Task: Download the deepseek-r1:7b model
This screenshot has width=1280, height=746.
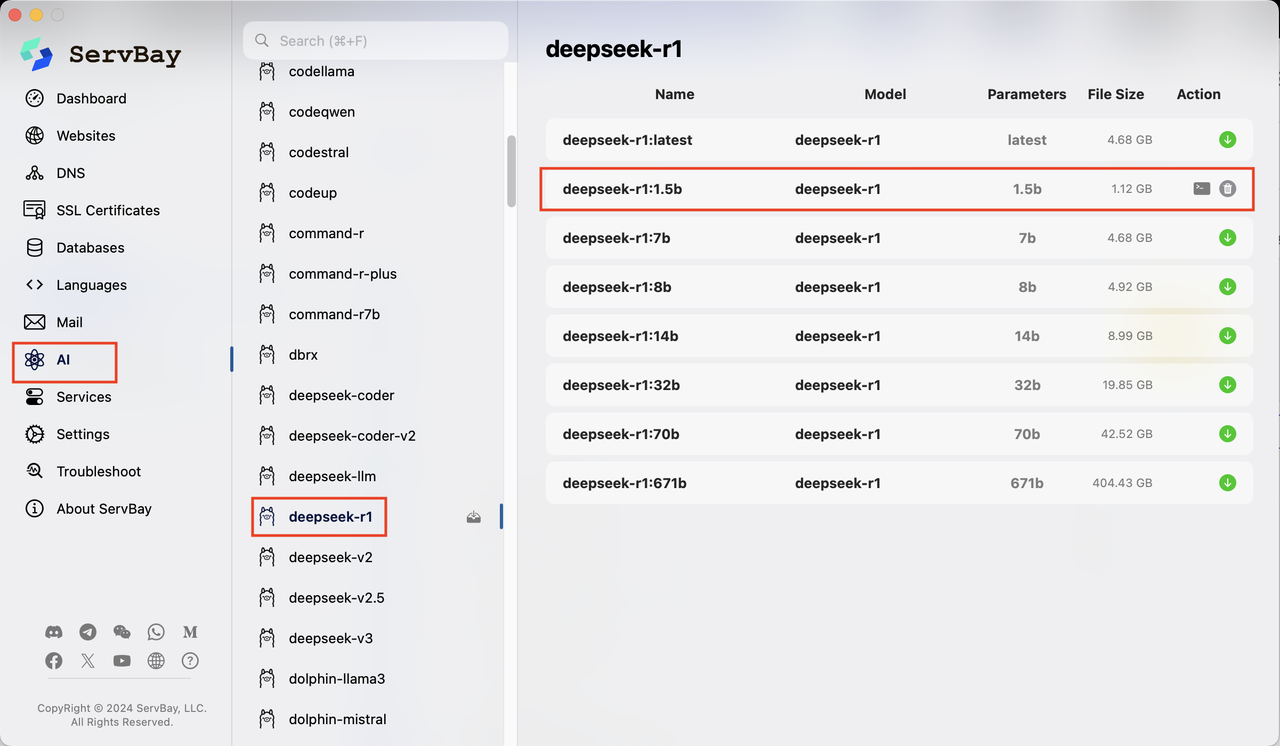Action: click(1228, 238)
